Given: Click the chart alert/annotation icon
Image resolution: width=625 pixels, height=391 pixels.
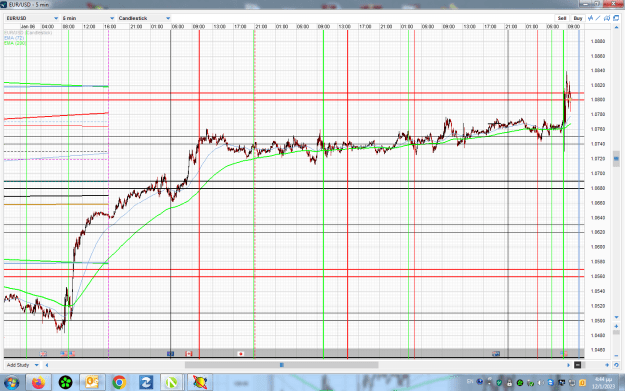Looking at the screenshot, I should tap(607, 18).
